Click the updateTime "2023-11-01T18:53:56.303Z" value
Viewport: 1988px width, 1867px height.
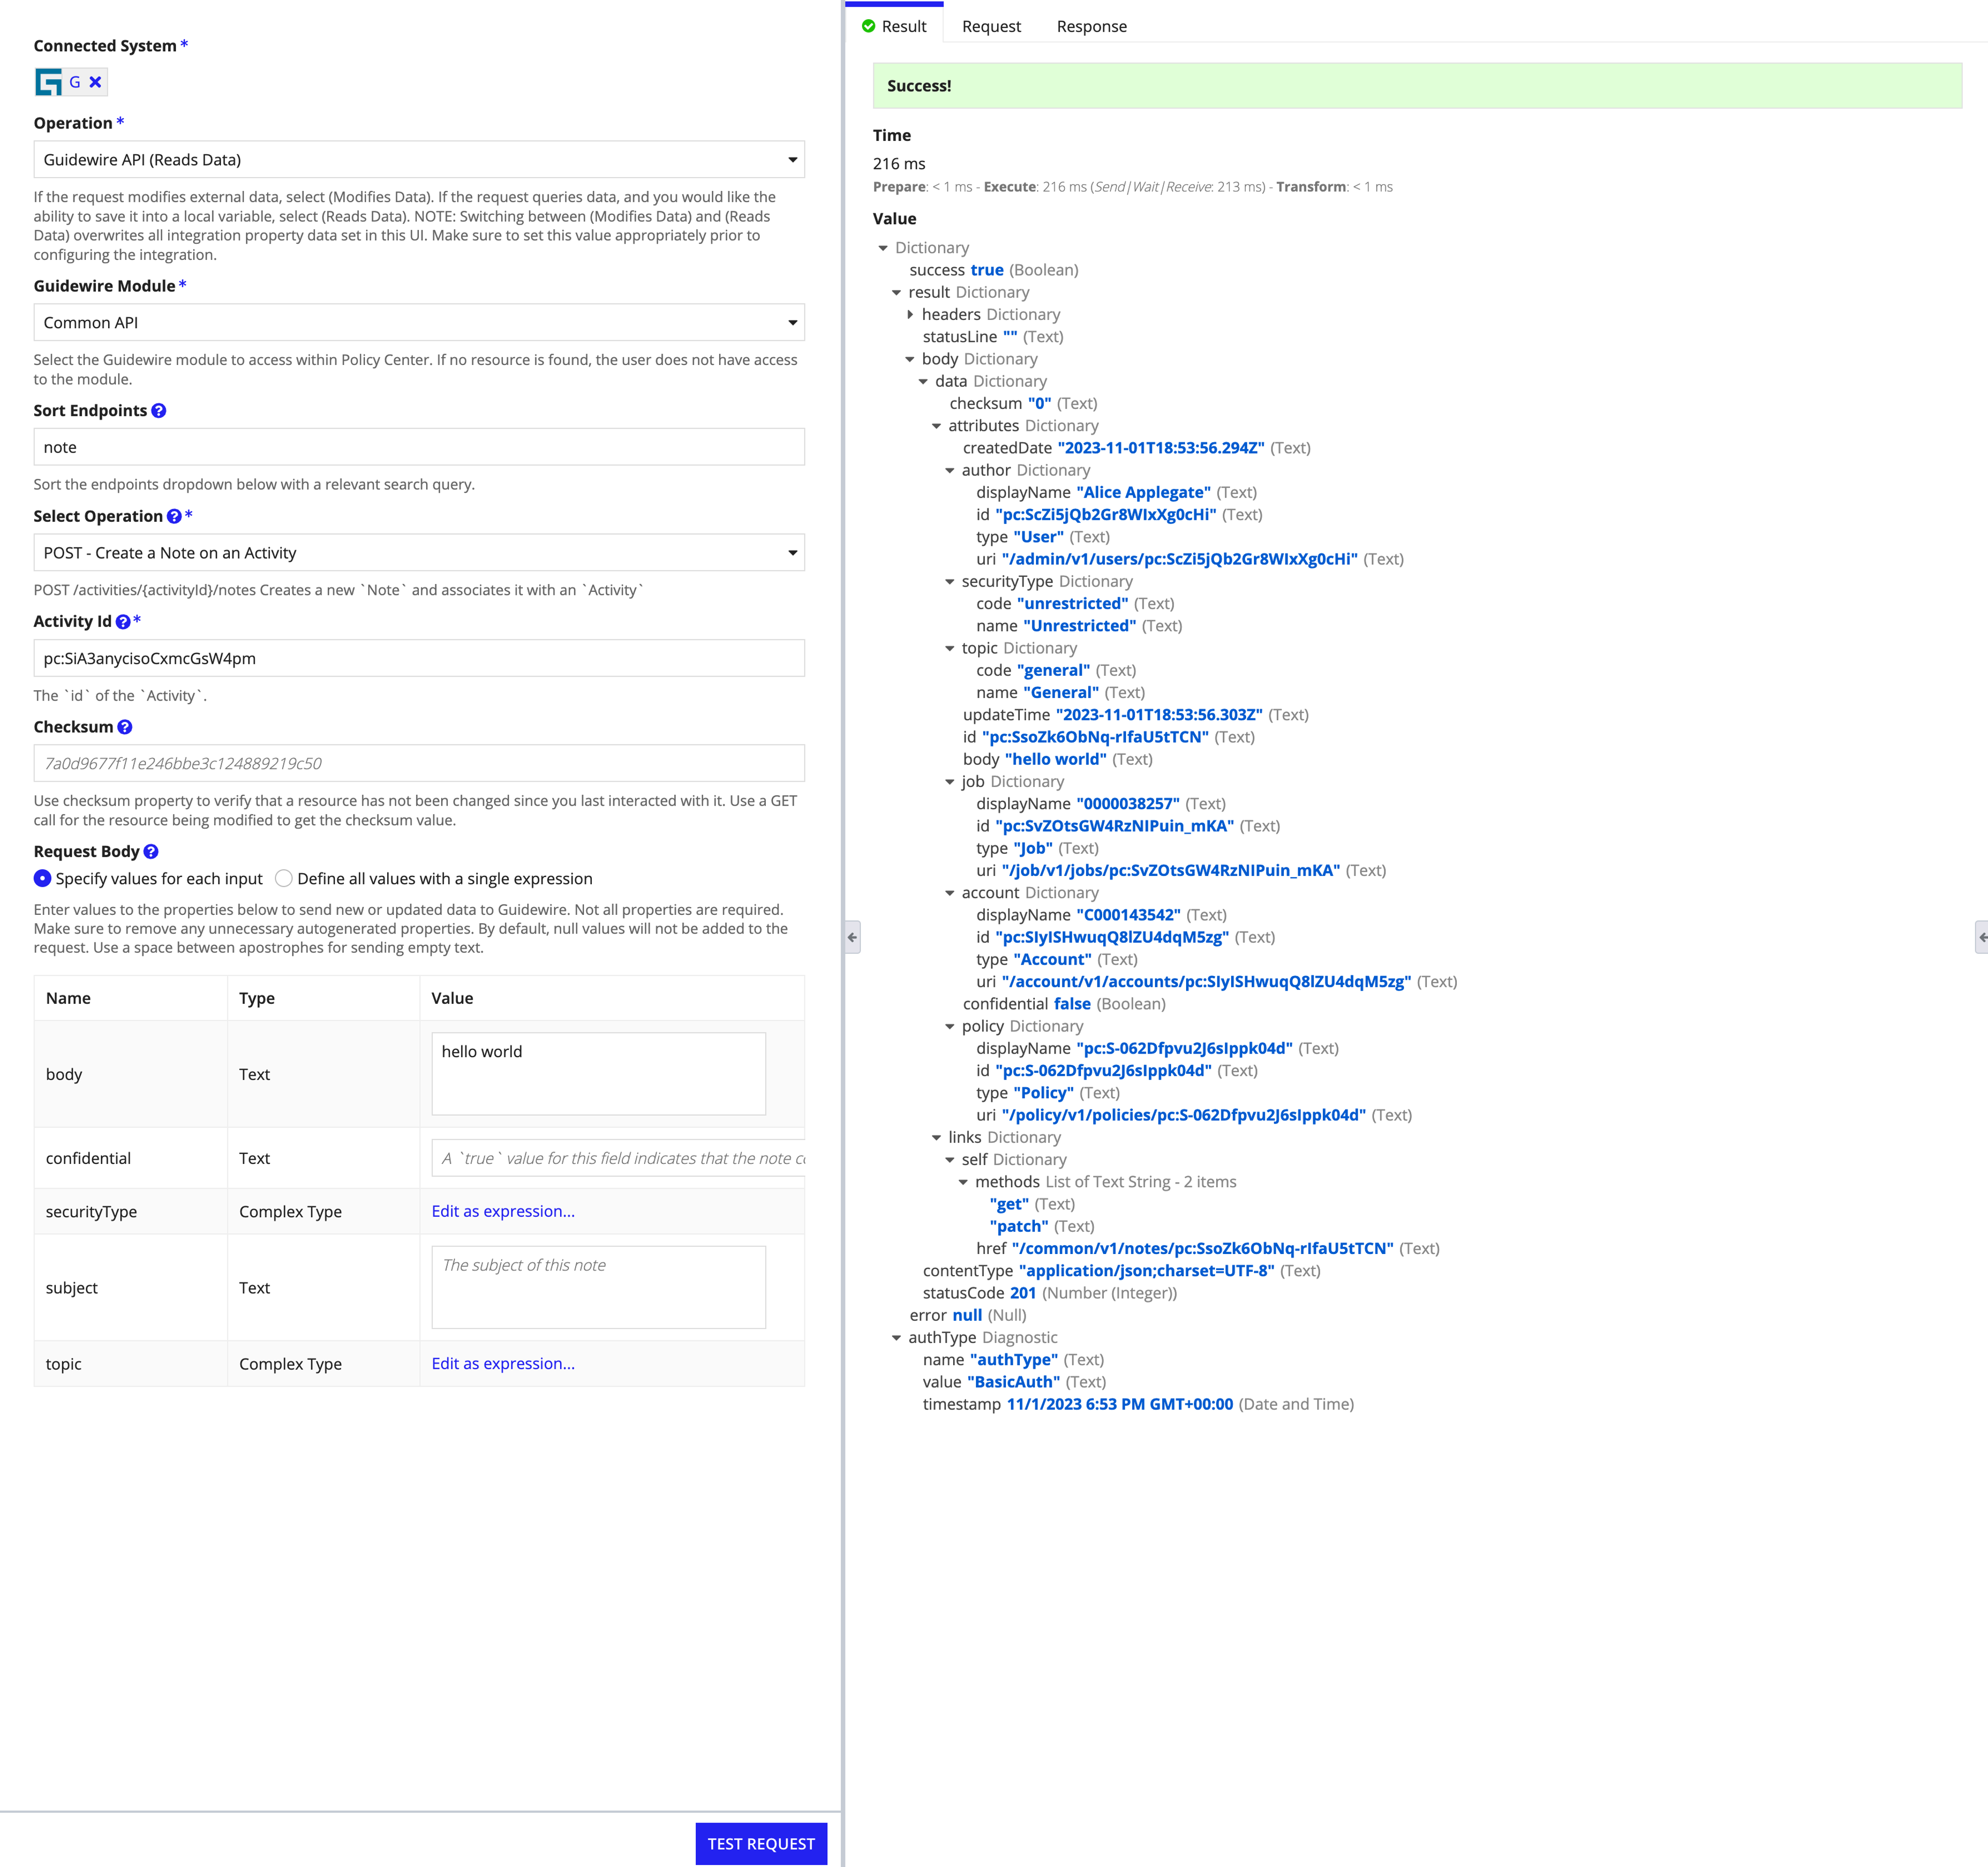pyautogui.click(x=1159, y=715)
